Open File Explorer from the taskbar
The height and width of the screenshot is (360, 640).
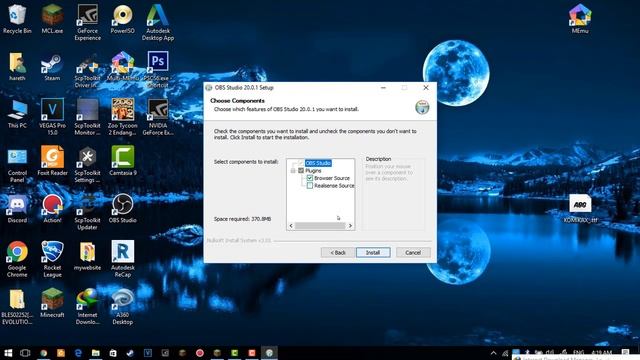(x=96, y=353)
